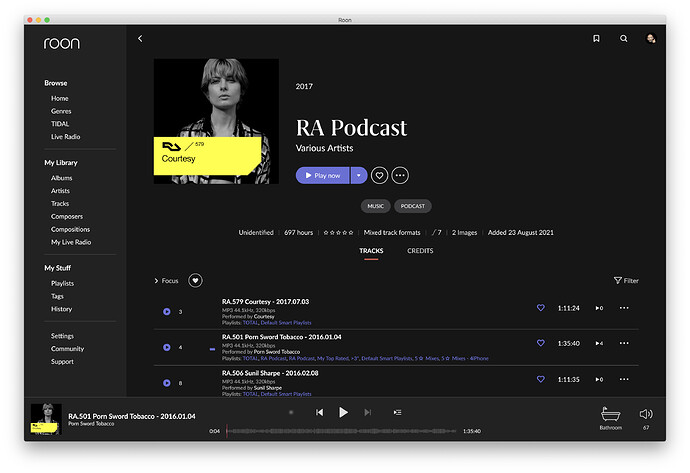
Task: Open the track Filter
Action: (626, 281)
